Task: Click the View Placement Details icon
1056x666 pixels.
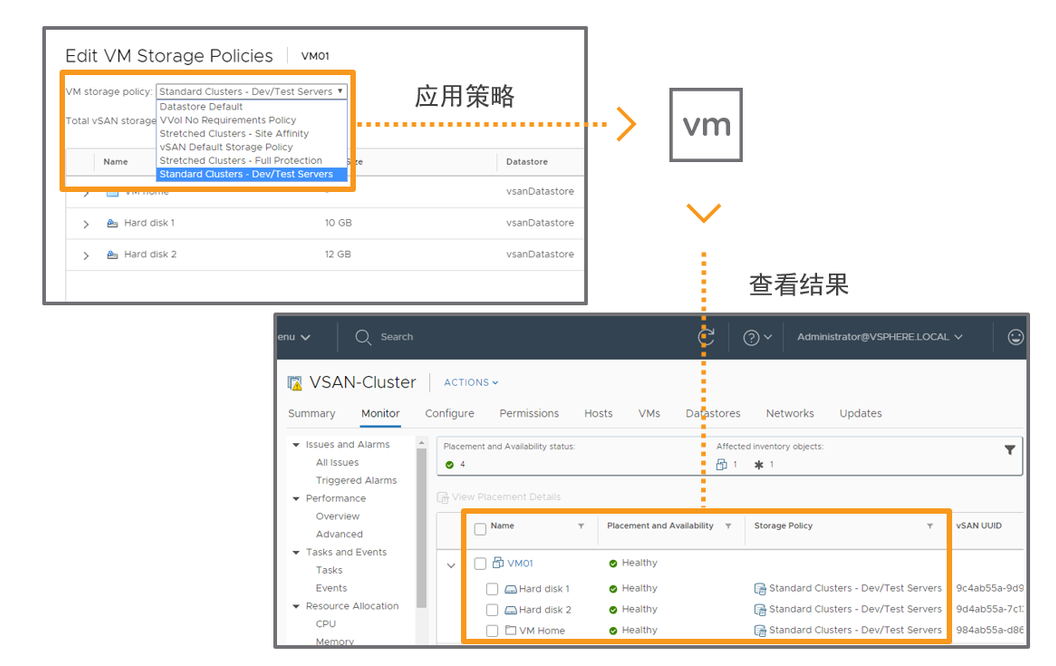Action: pyautogui.click(x=442, y=498)
